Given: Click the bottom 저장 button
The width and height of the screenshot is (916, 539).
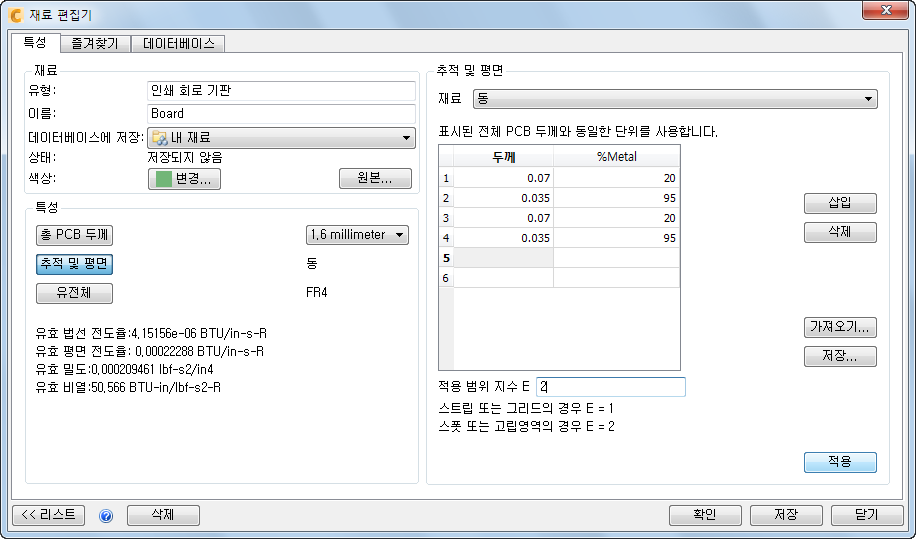Looking at the screenshot, I should tap(786, 515).
